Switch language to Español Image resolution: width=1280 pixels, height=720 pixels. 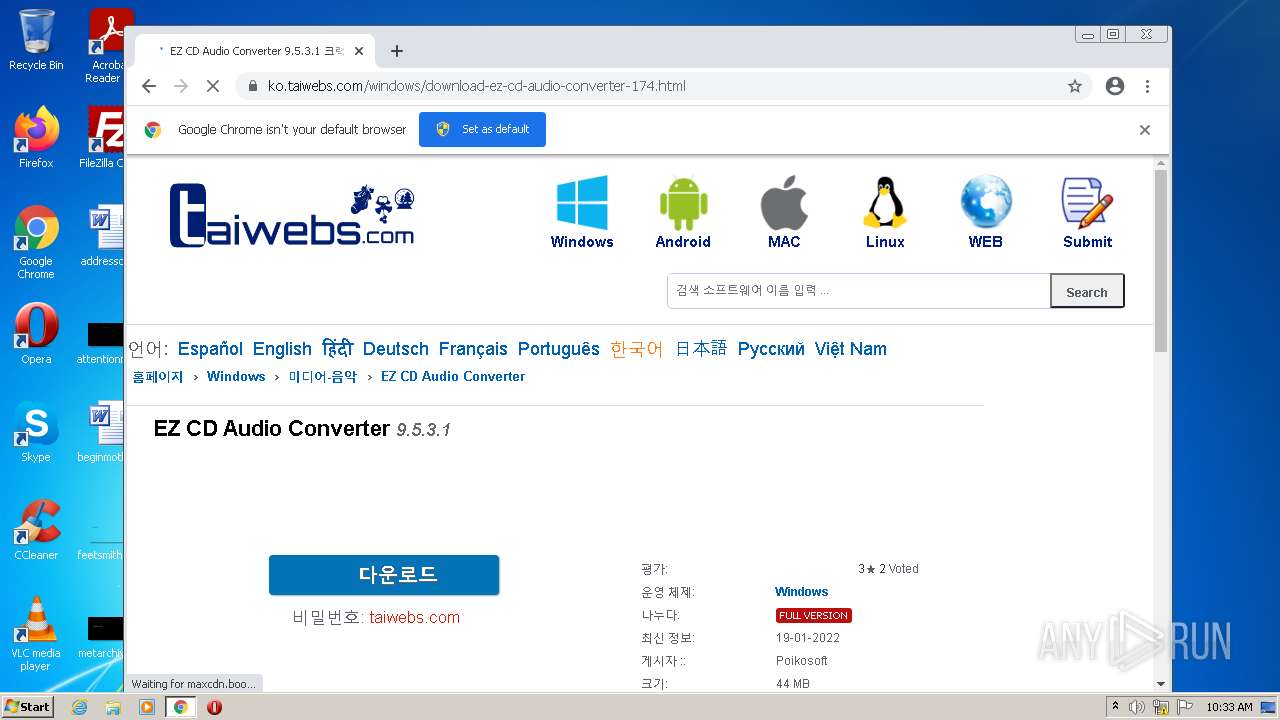210,349
